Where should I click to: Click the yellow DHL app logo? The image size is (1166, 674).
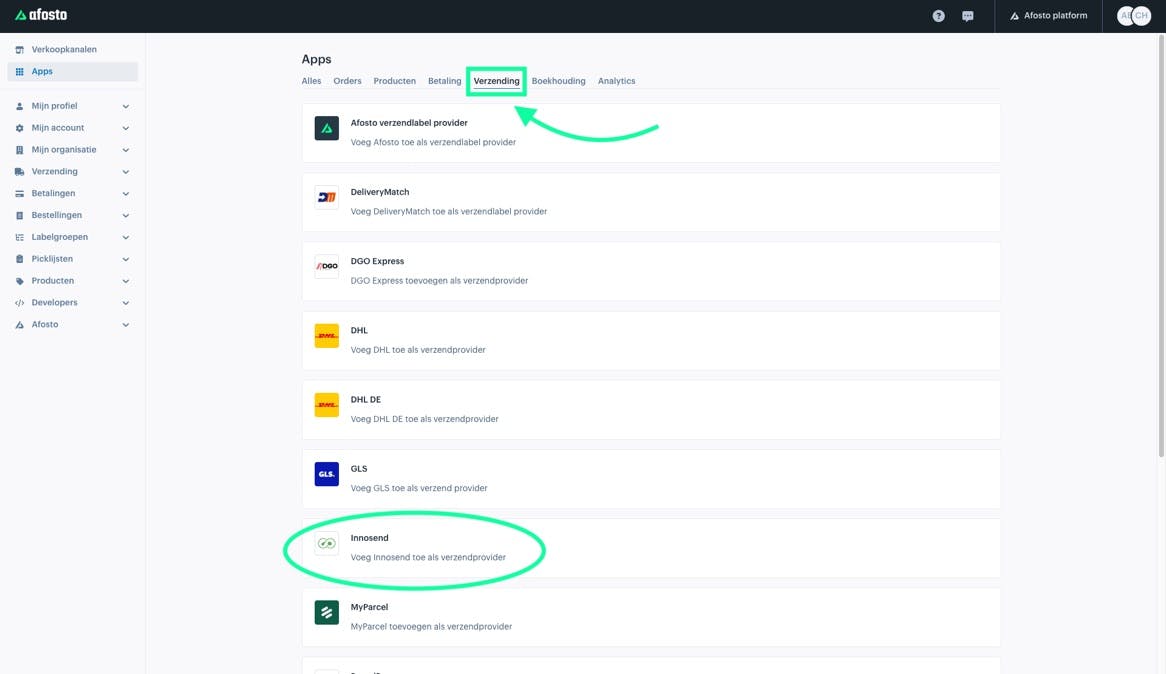coord(326,336)
